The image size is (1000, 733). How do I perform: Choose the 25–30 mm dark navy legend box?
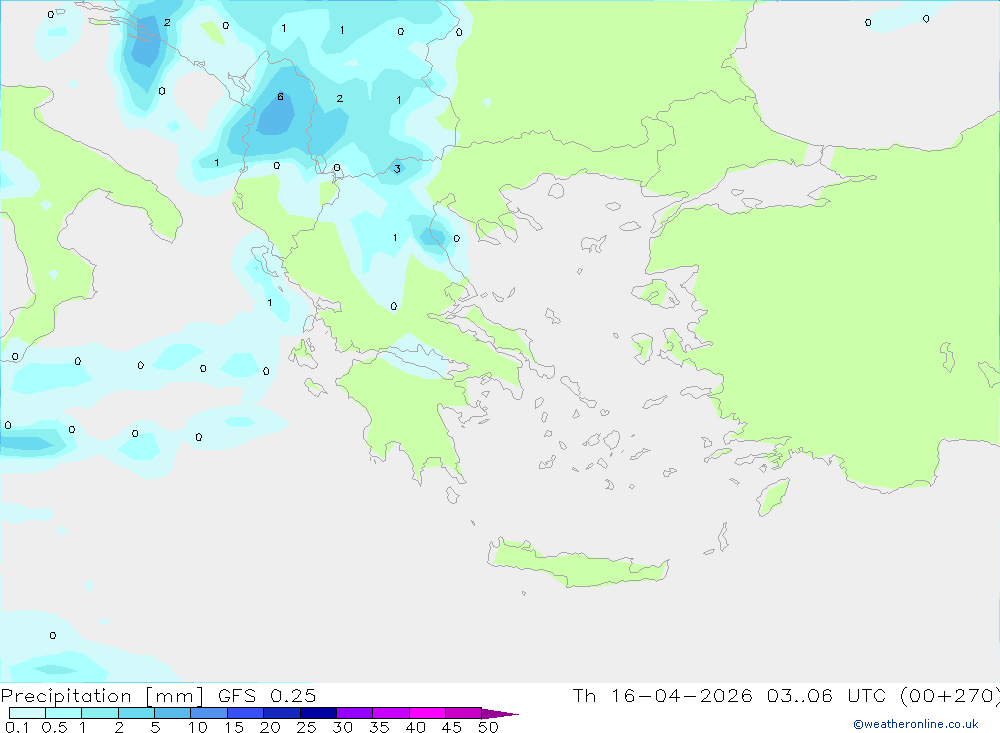[318, 713]
